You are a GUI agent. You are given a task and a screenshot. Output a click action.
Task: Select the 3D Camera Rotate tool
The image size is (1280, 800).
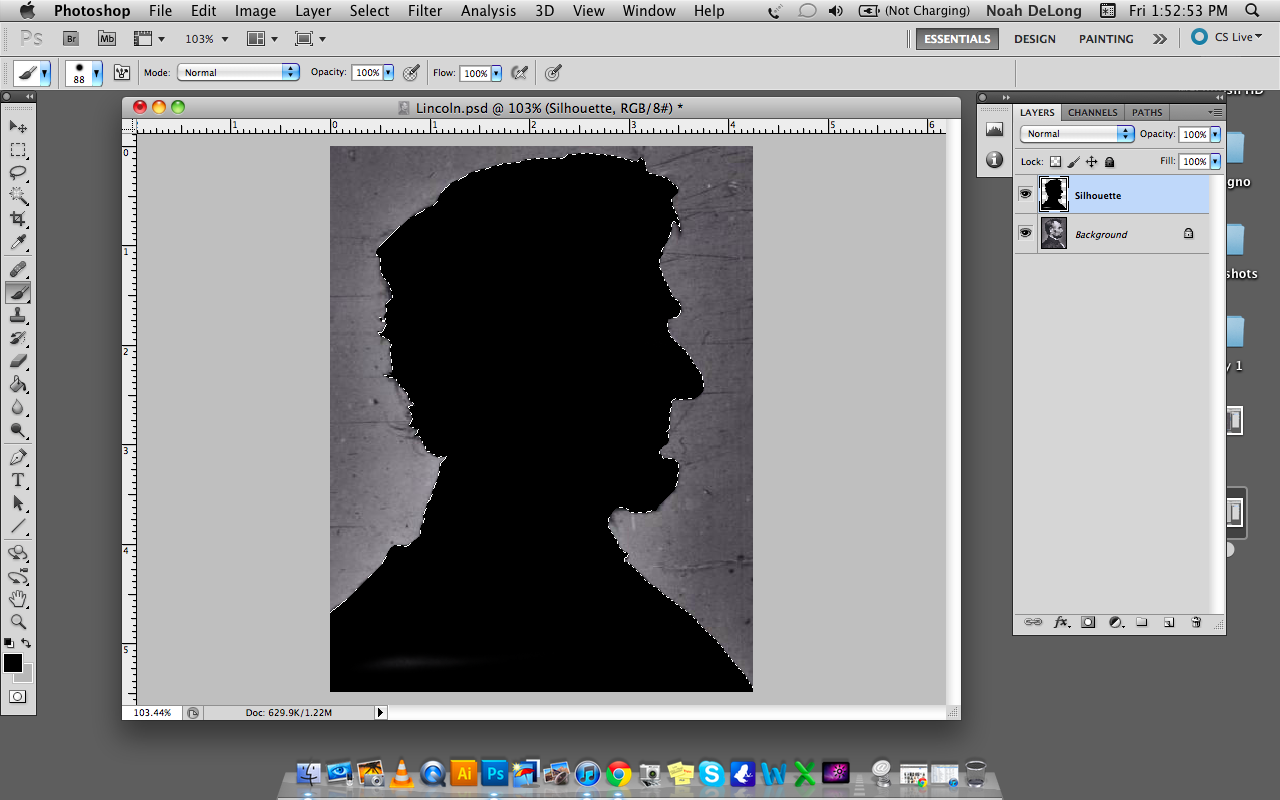[18, 576]
